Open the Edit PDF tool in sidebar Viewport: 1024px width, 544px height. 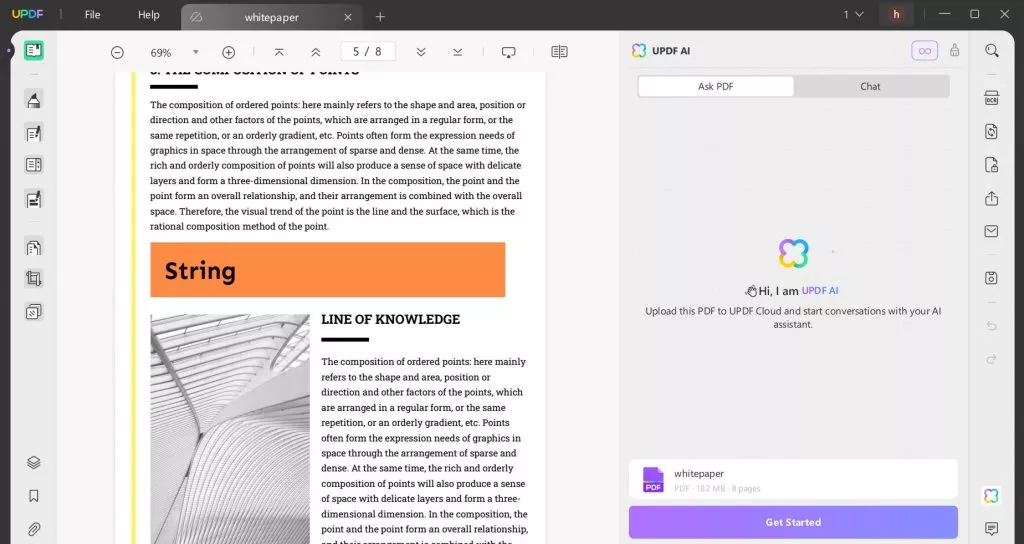pyautogui.click(x=34, y=133)
